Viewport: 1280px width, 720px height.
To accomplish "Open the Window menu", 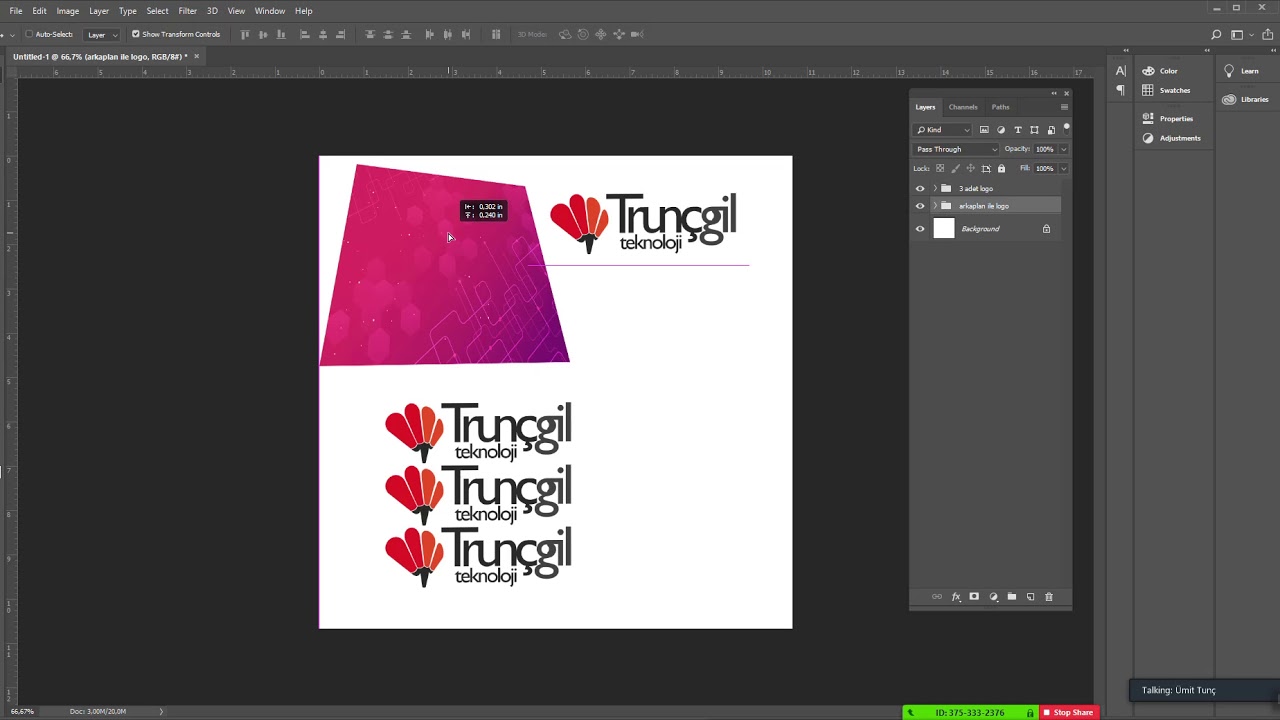I will 270,11.
